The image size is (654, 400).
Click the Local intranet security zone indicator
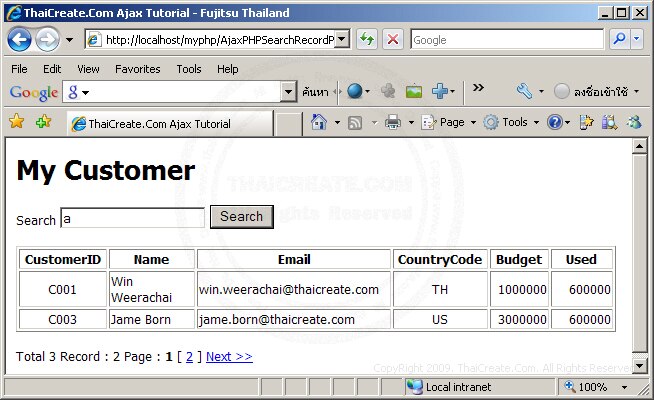point(480,387)
